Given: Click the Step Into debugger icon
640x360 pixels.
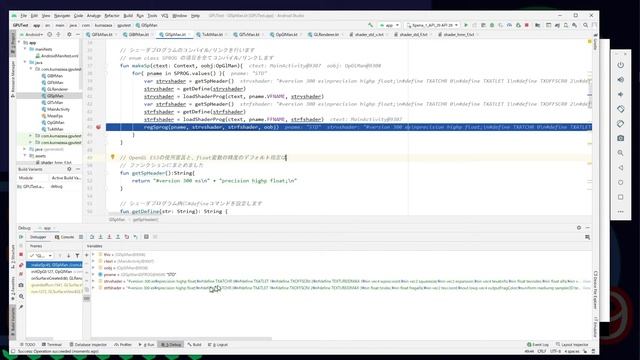Looking at the screenshot, I should click(100, 237).
